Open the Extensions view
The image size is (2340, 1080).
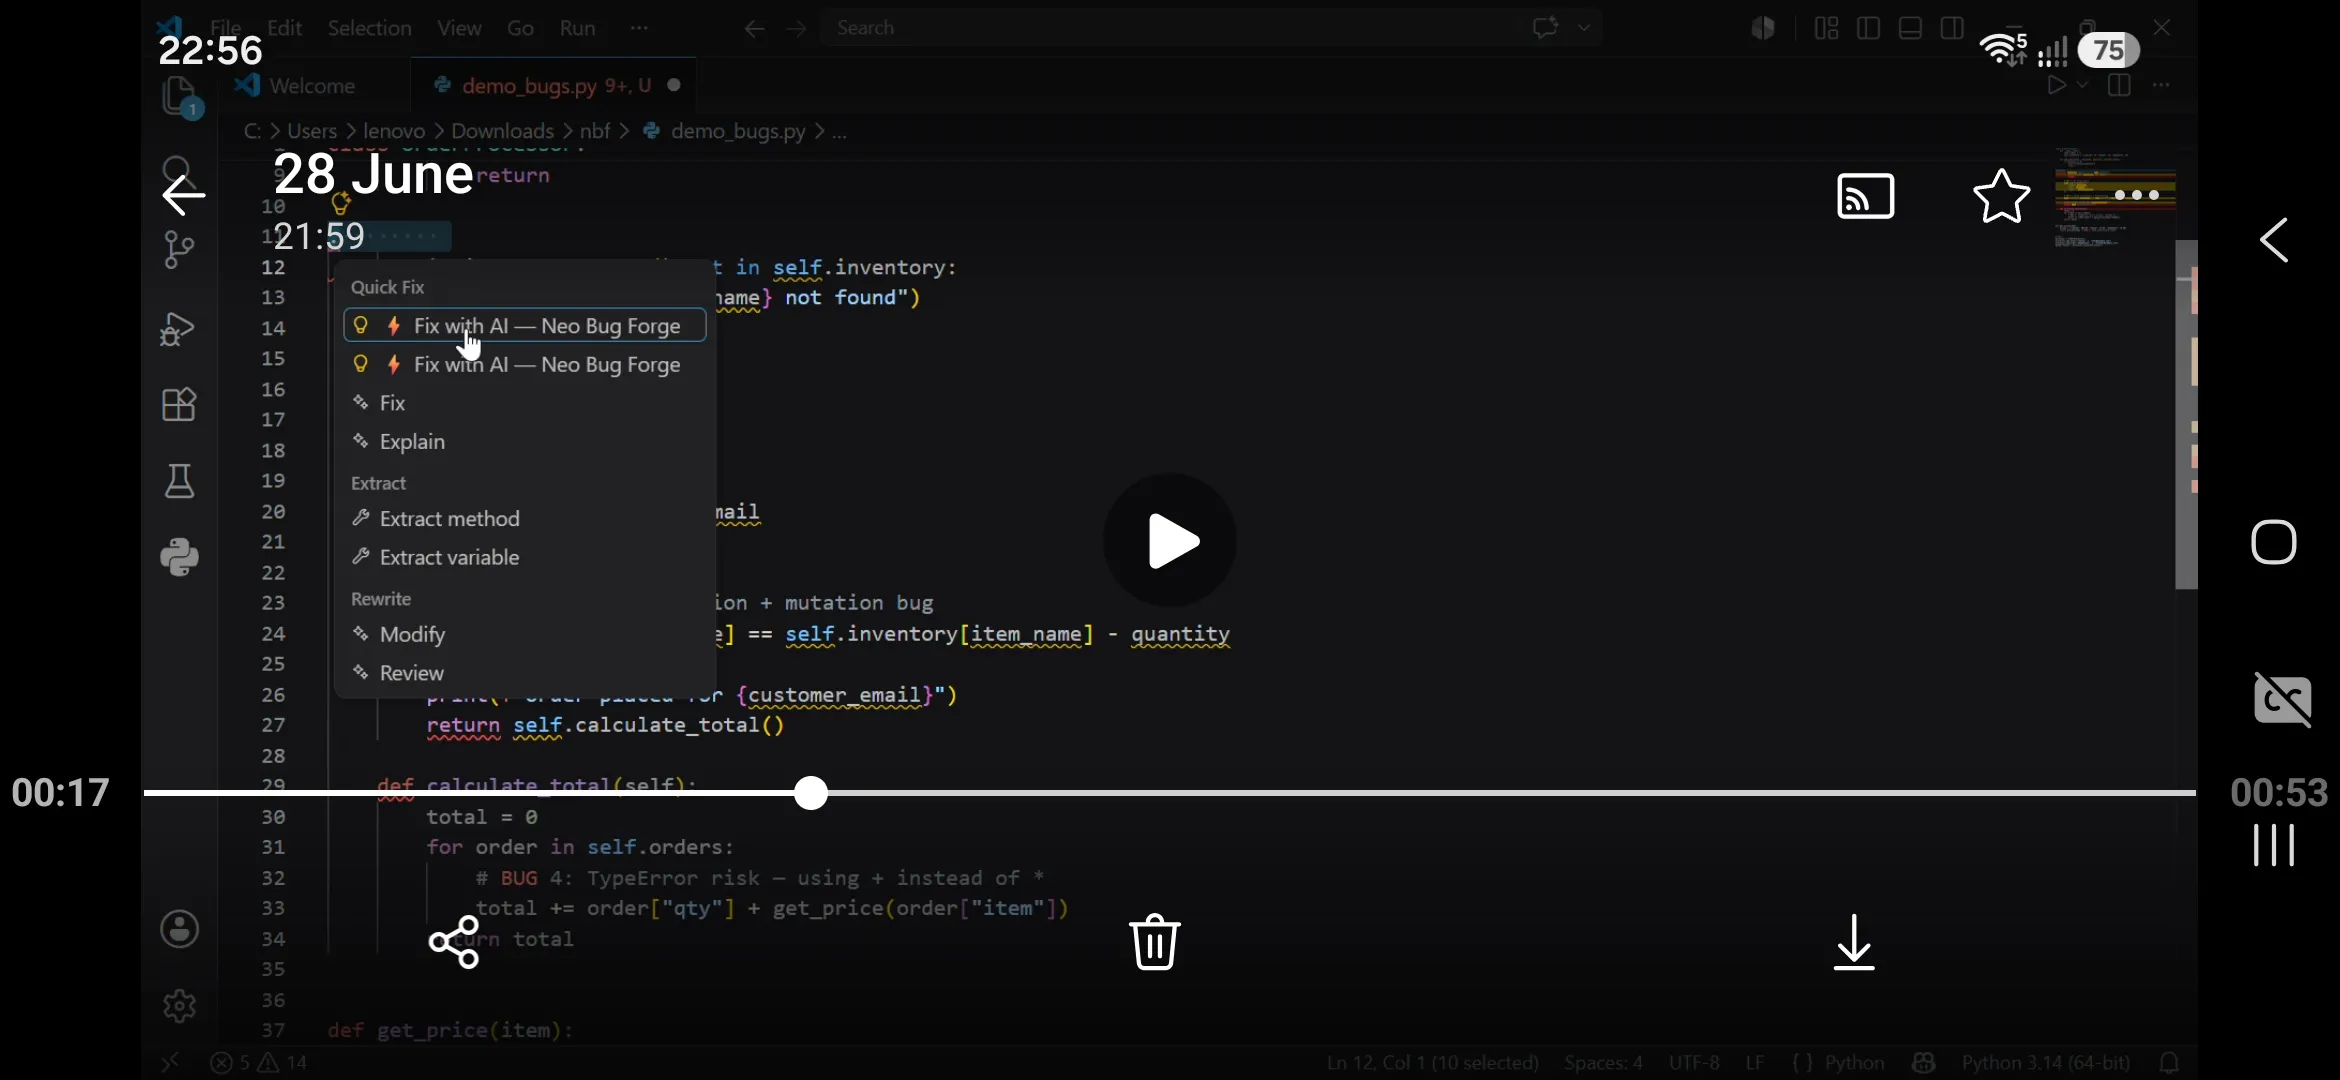179,405
